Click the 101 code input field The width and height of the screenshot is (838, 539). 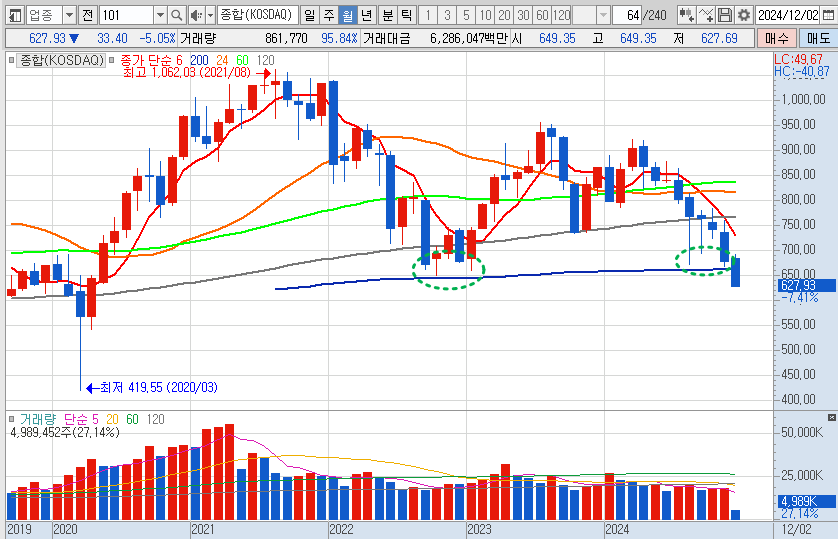(x=127, y=15)
